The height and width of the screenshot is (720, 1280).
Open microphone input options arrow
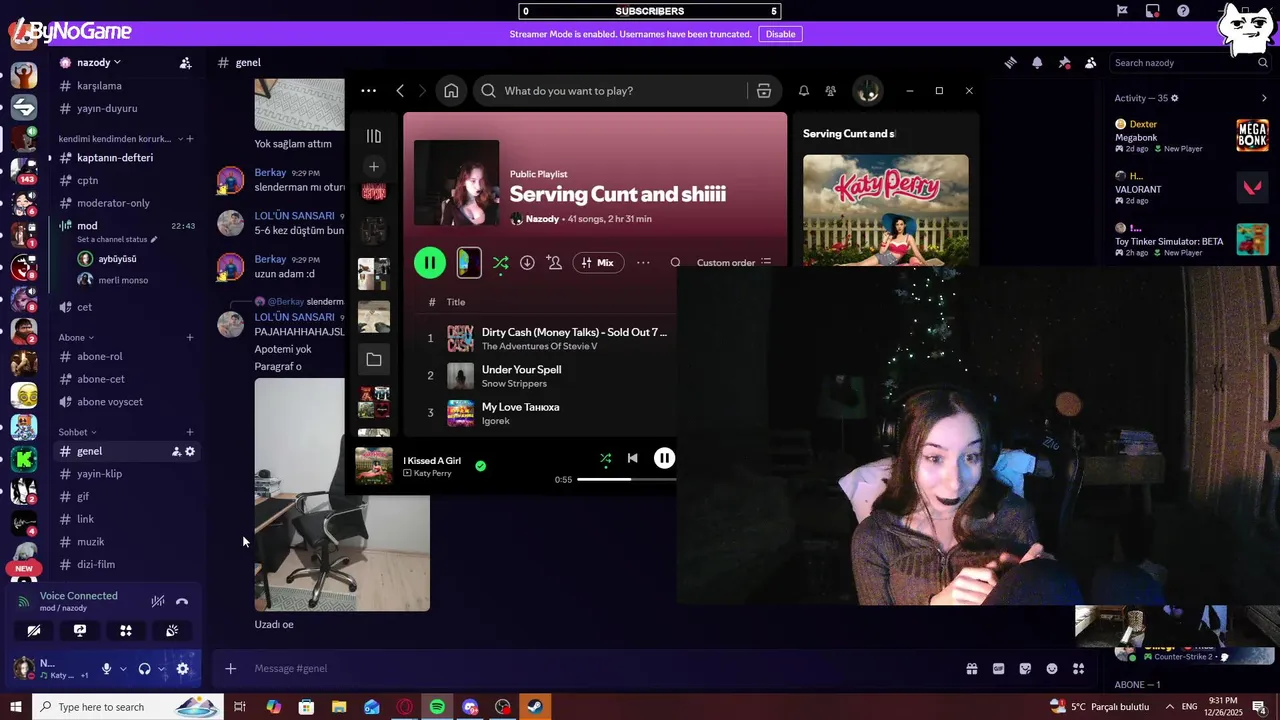coord(123,669)
